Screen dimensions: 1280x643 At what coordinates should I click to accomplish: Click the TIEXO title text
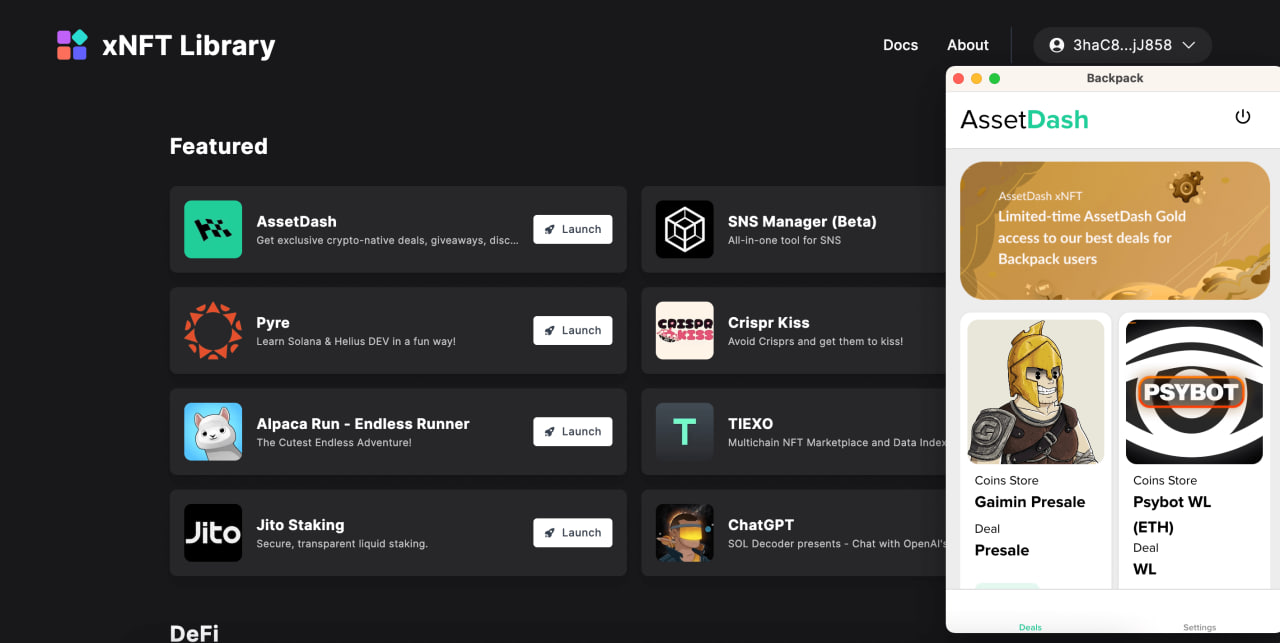tap(750, 423)
